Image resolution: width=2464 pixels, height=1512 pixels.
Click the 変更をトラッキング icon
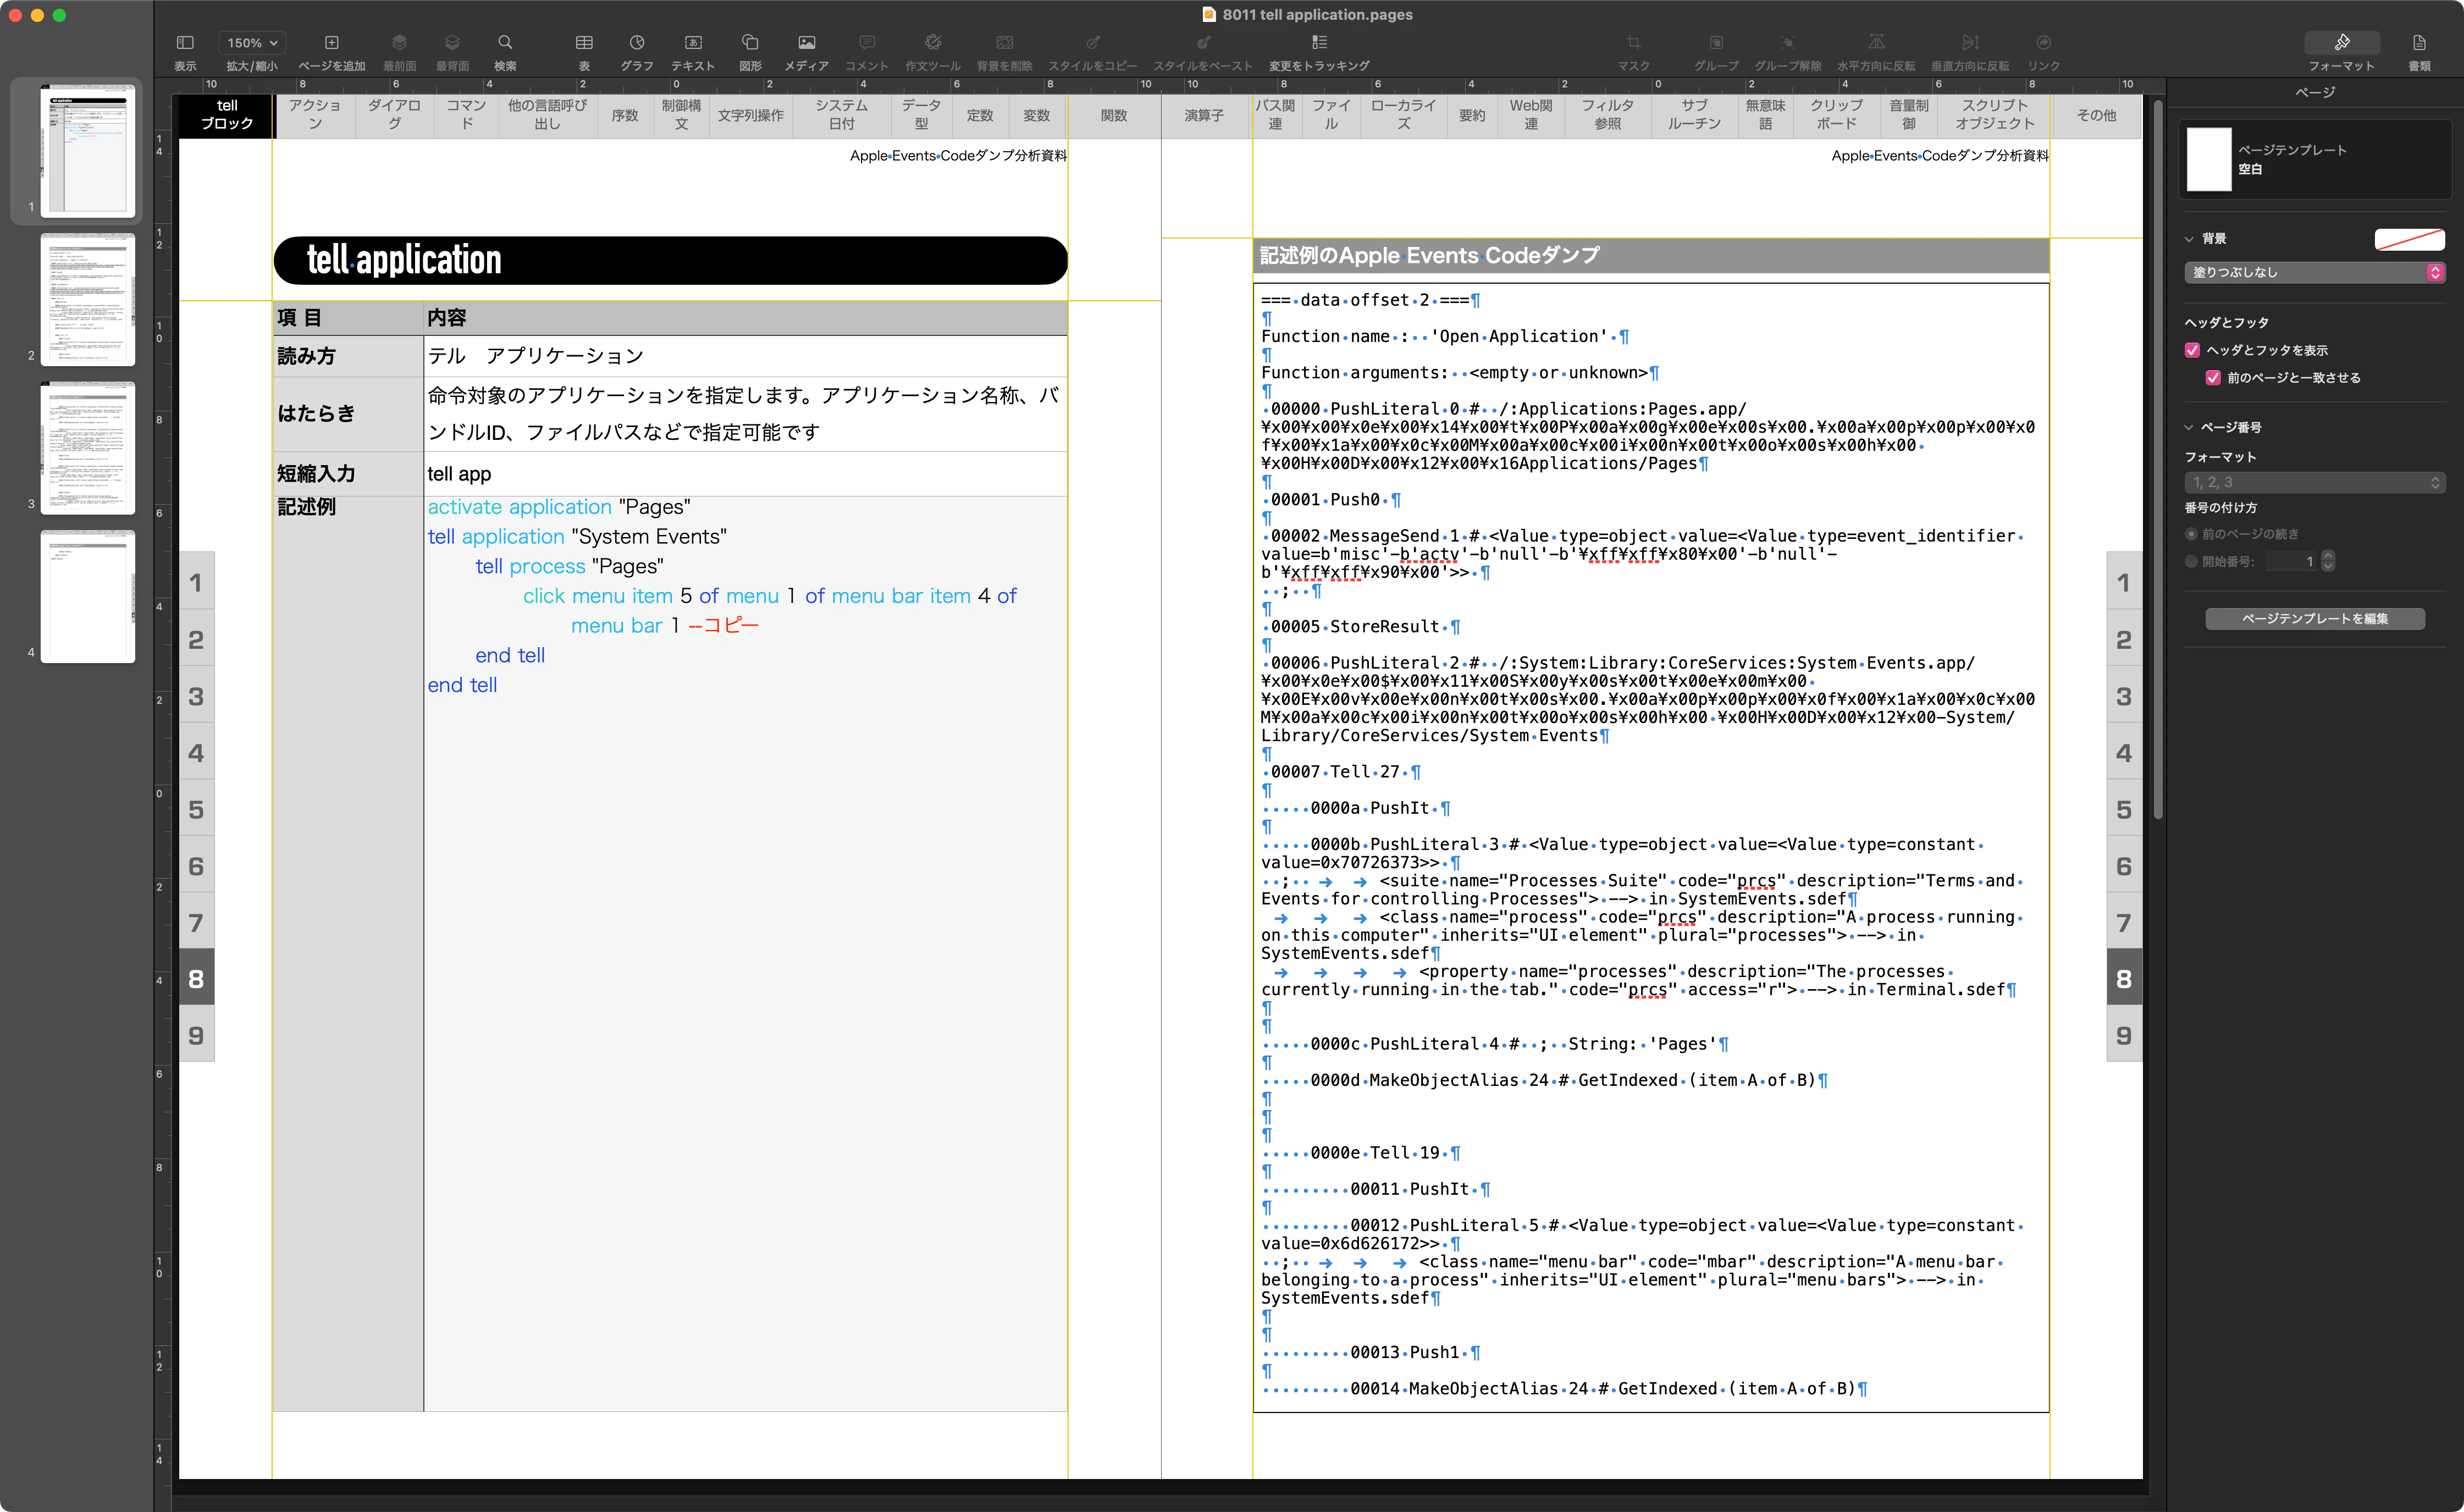point(1319,43)
